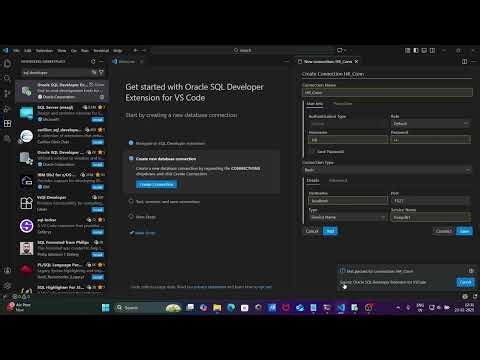Go back using title bar arrow
480x360 pixels.
point(135,50)
